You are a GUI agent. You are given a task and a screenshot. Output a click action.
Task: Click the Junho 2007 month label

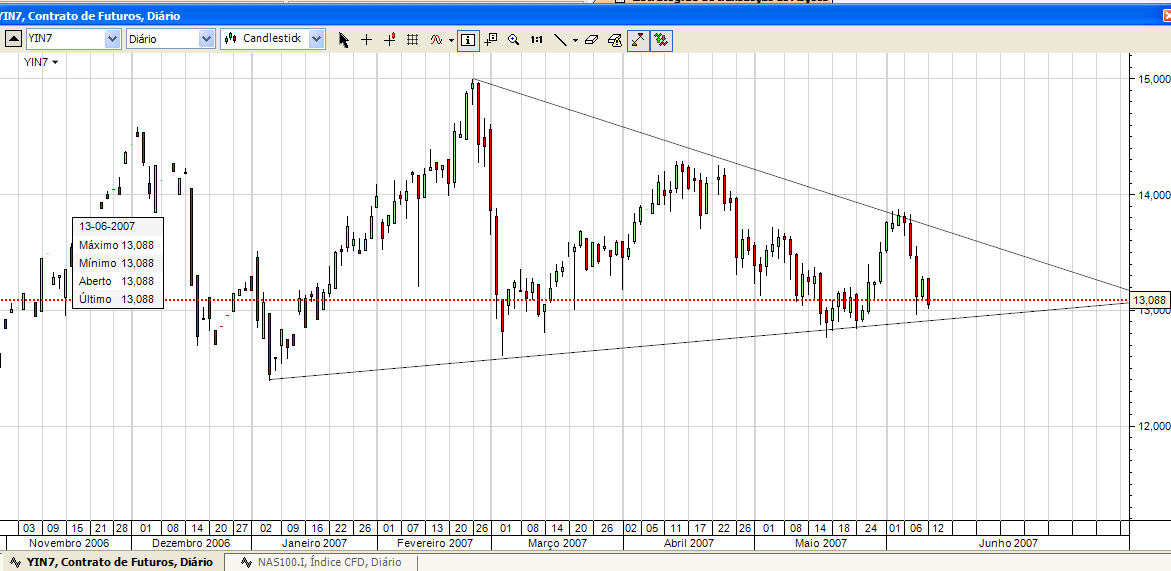coord(1007,543)
